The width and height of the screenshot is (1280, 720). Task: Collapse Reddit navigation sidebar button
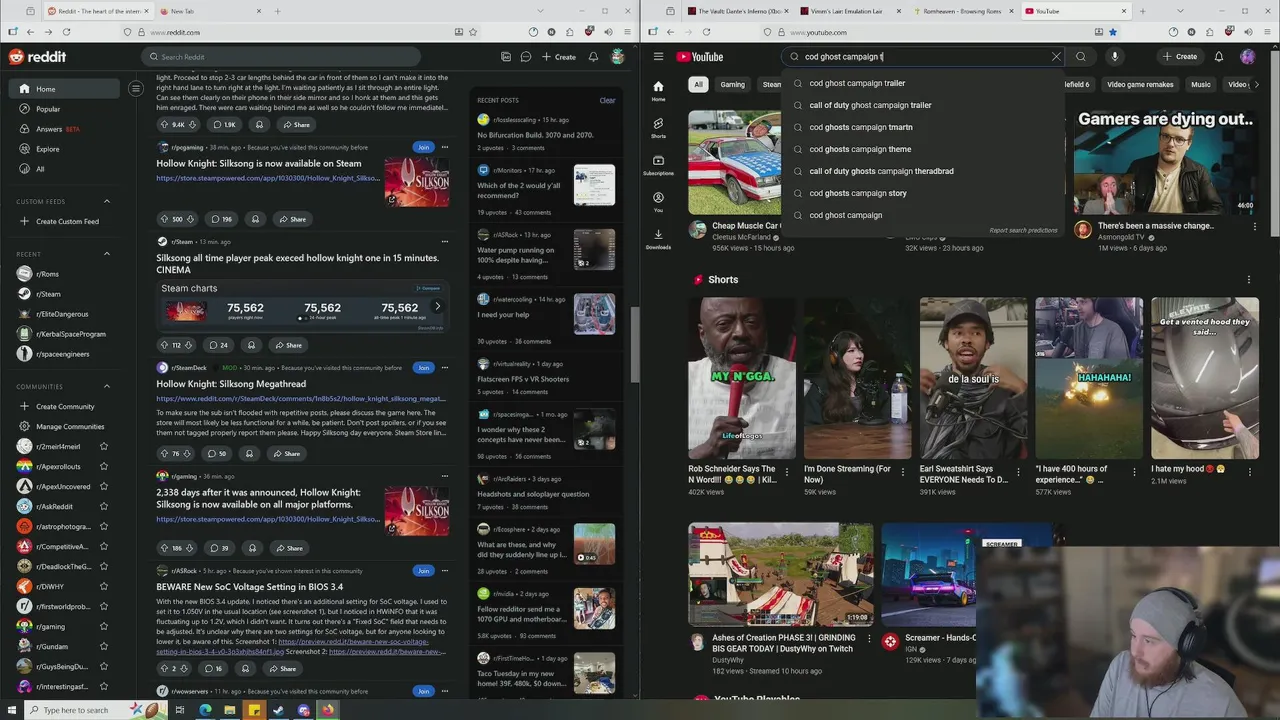(136, 89)
